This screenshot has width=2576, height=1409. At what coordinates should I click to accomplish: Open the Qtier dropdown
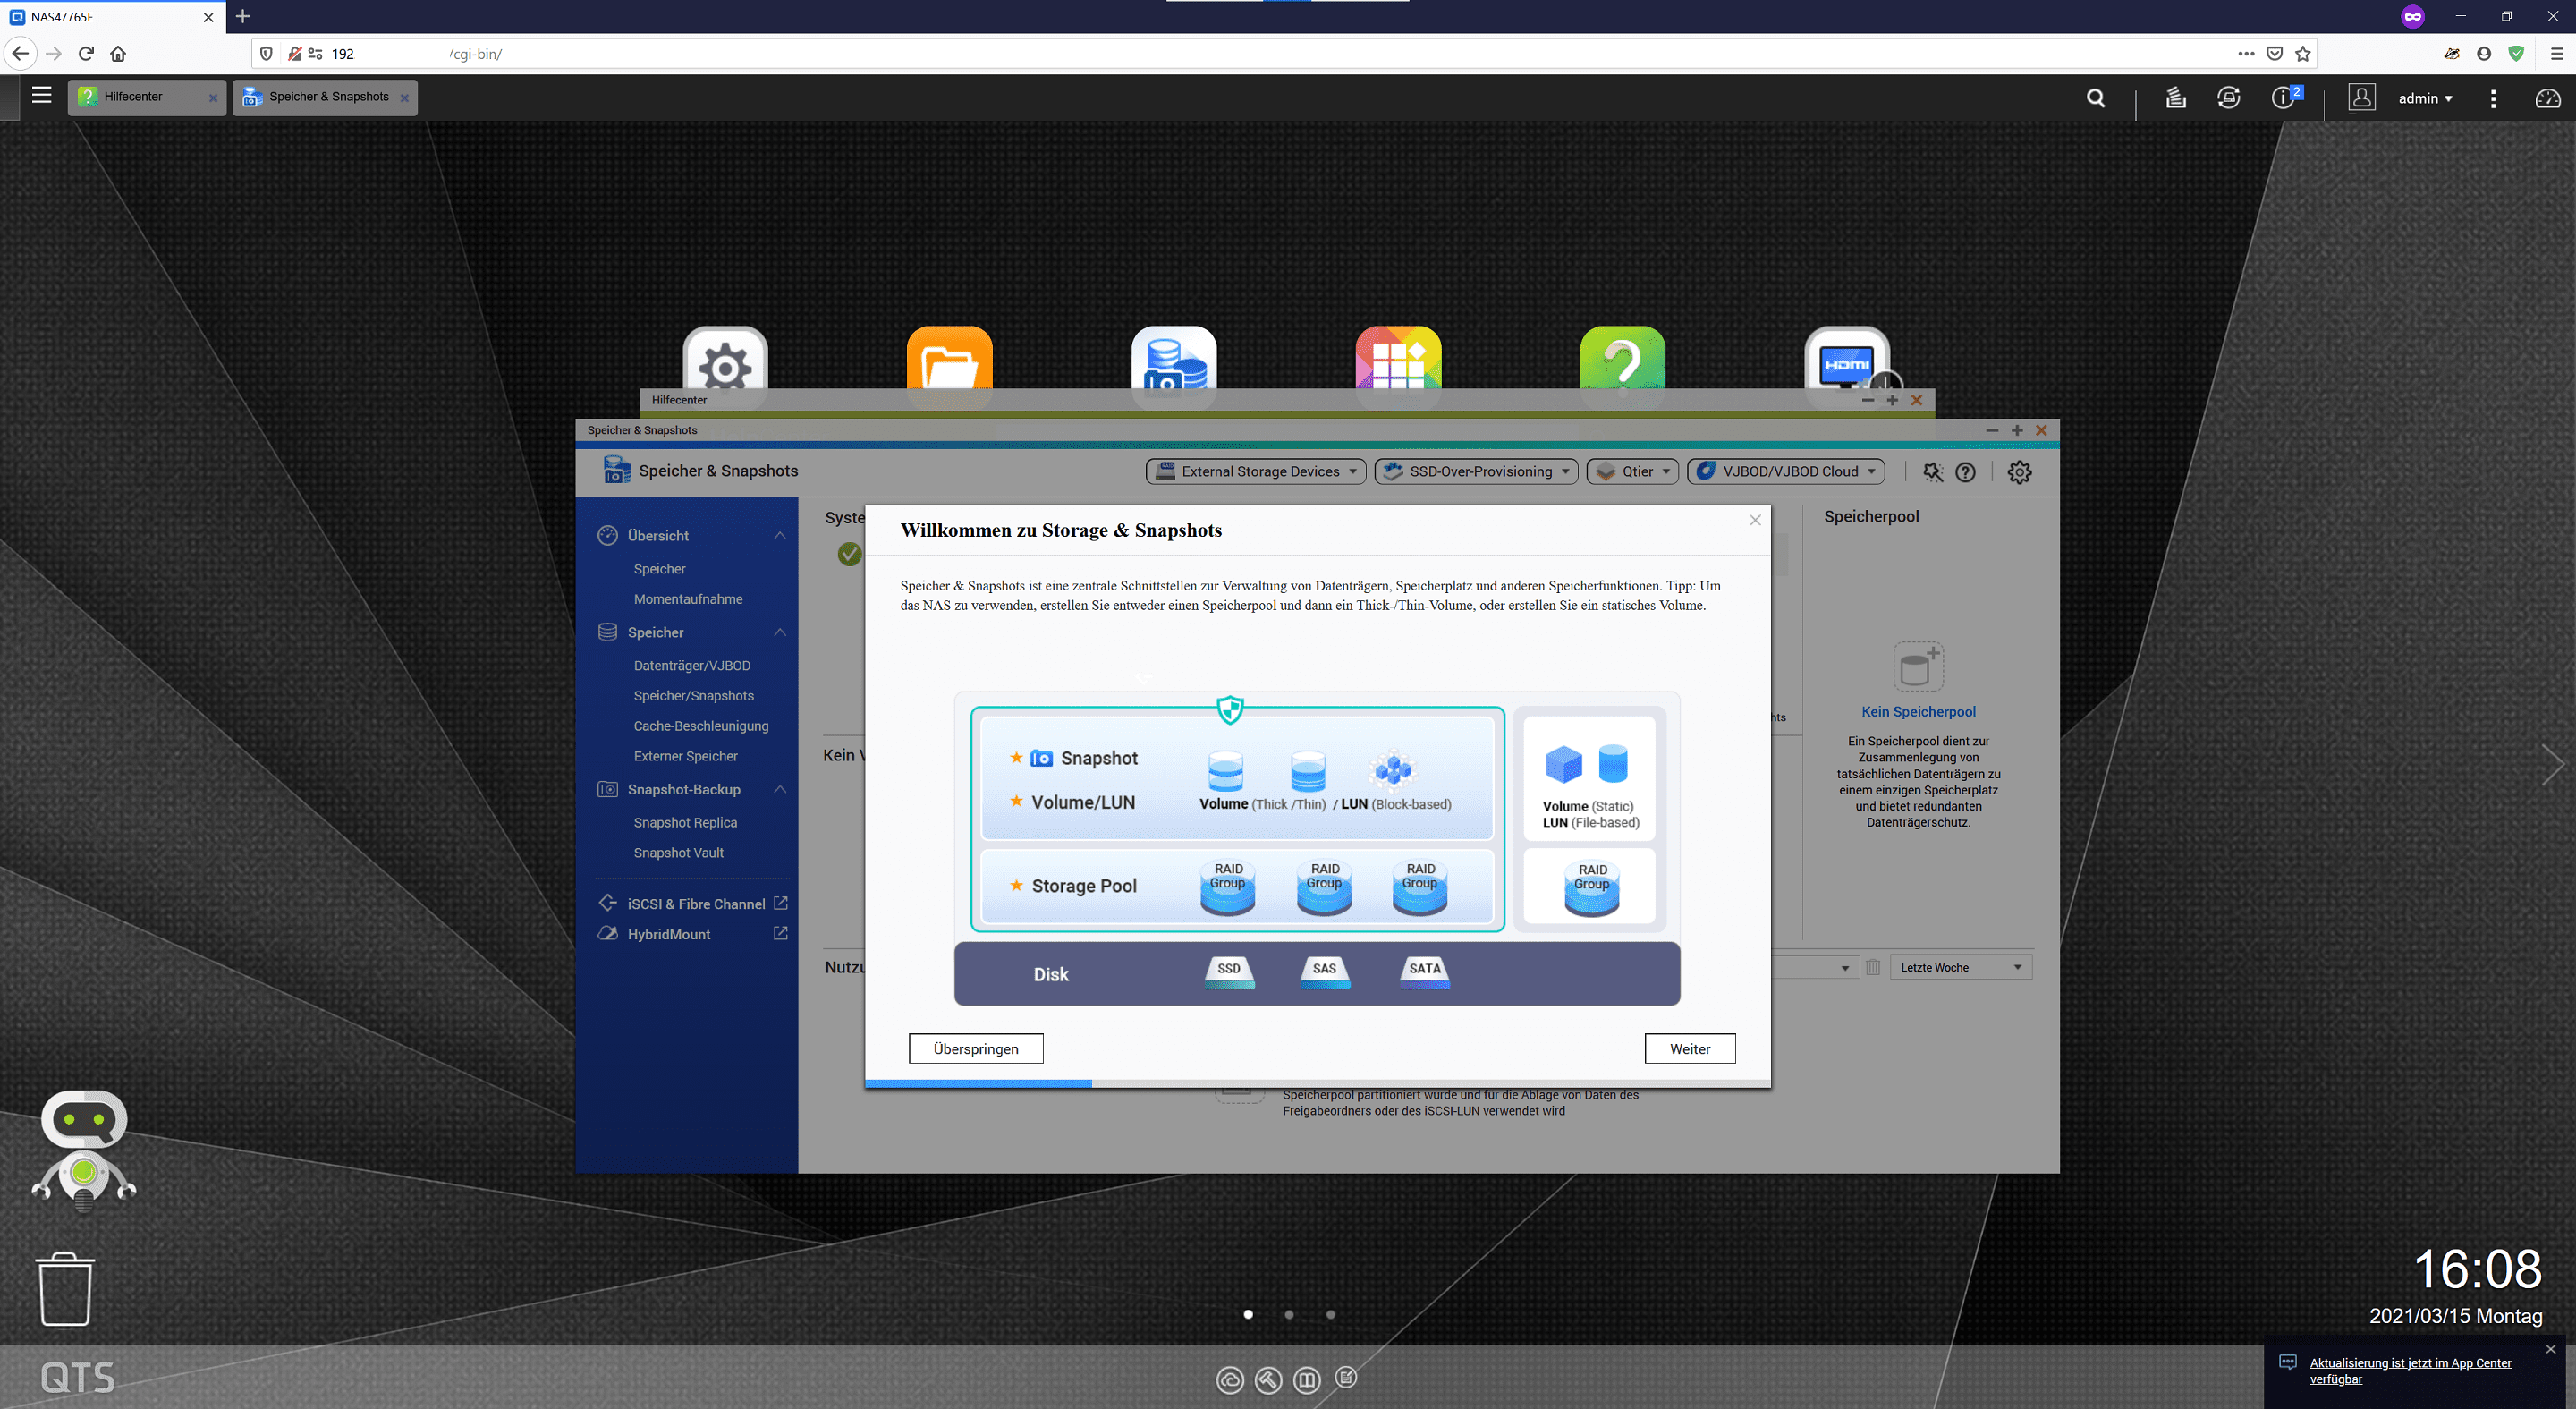1632,471
